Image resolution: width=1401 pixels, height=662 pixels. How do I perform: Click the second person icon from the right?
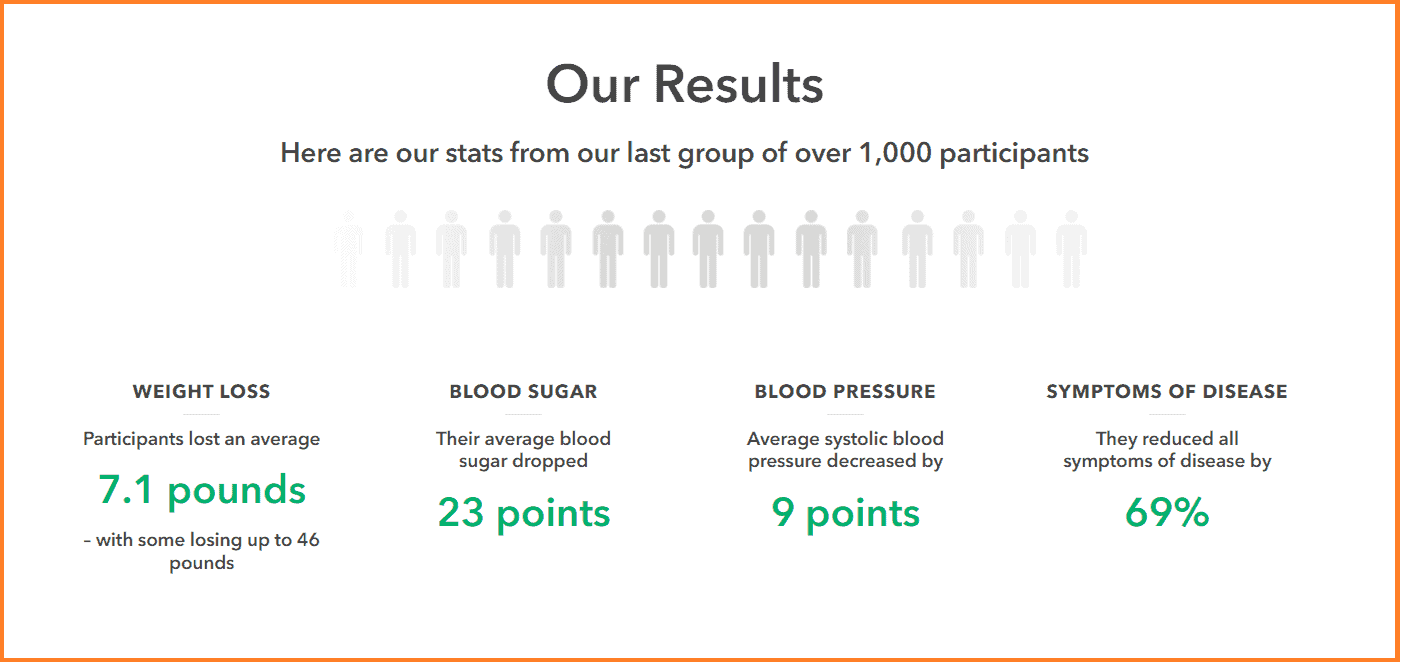tap(1020, 249)
